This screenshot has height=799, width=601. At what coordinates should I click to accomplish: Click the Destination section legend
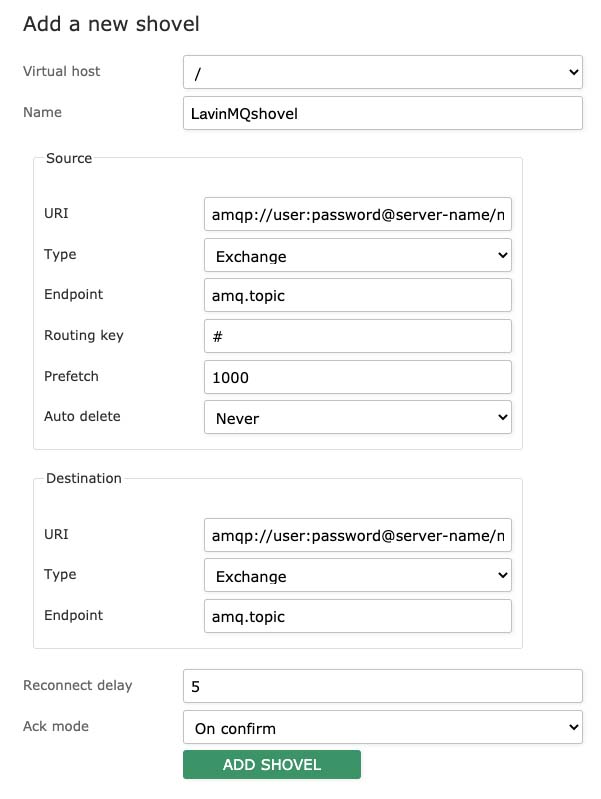click(x=84, y=478)
